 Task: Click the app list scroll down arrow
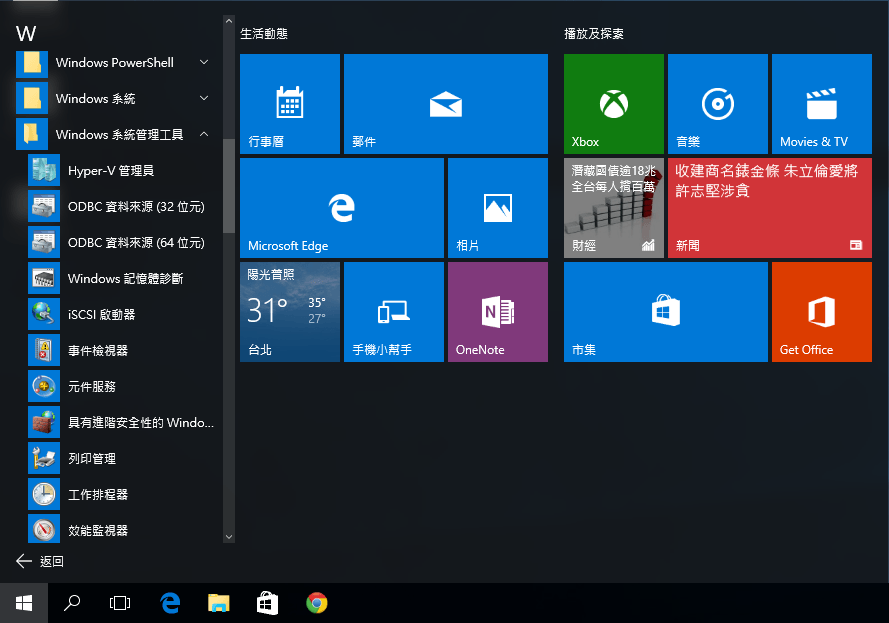pos(229,537)
